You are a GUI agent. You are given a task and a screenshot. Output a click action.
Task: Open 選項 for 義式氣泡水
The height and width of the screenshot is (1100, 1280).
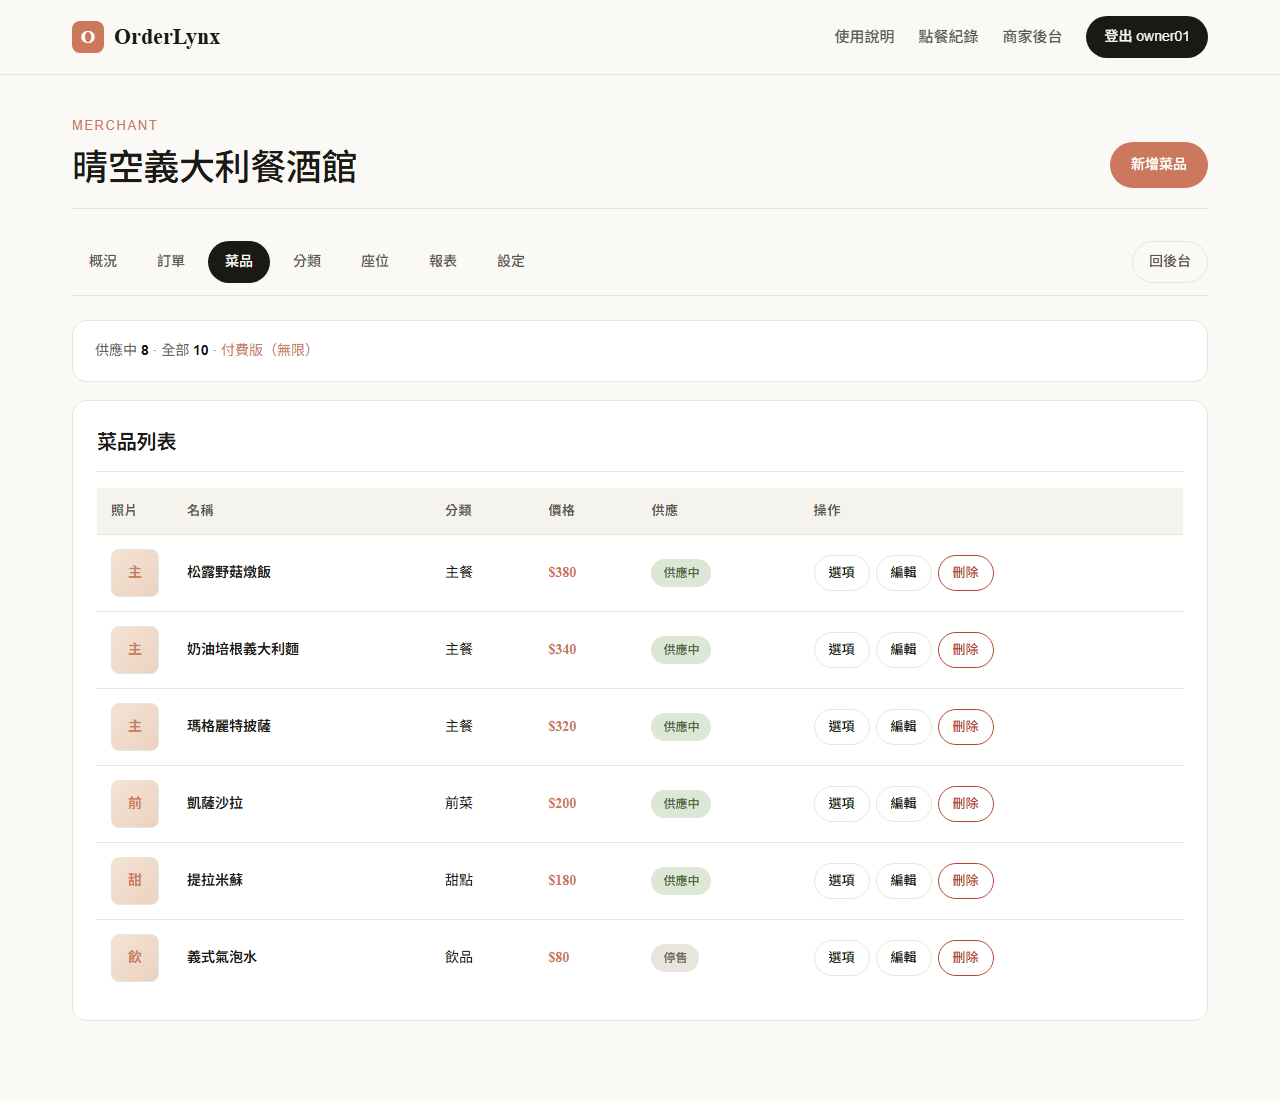(842, 958)
